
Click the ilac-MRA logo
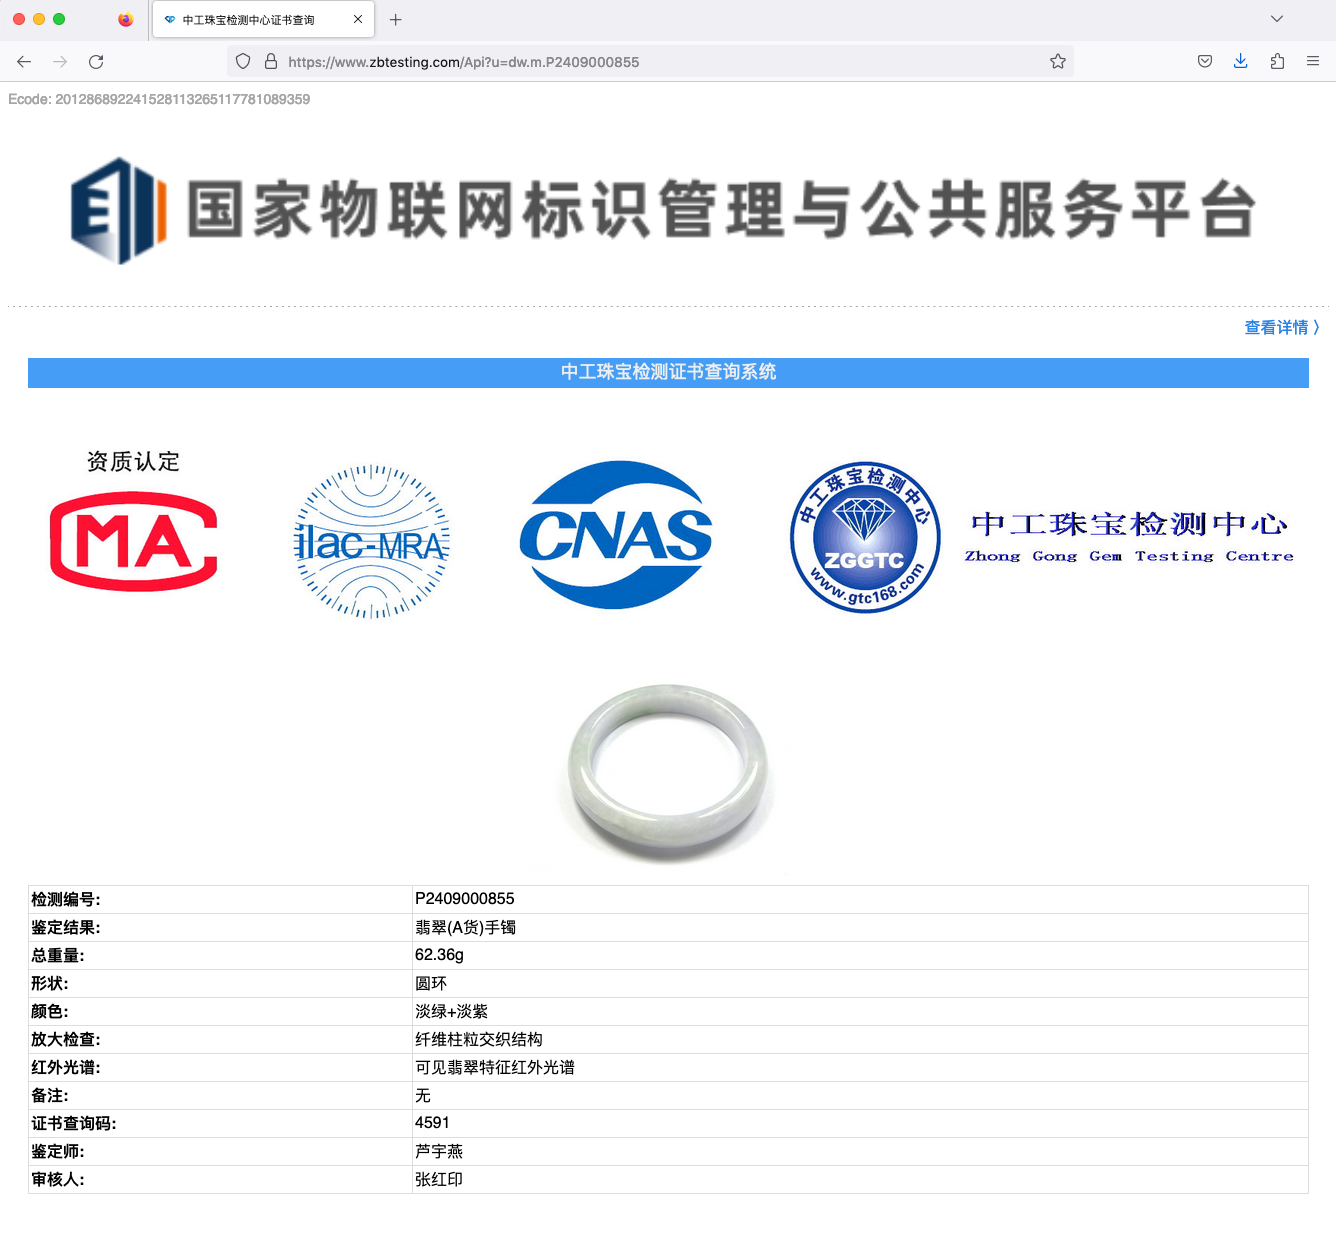[372, 542]
